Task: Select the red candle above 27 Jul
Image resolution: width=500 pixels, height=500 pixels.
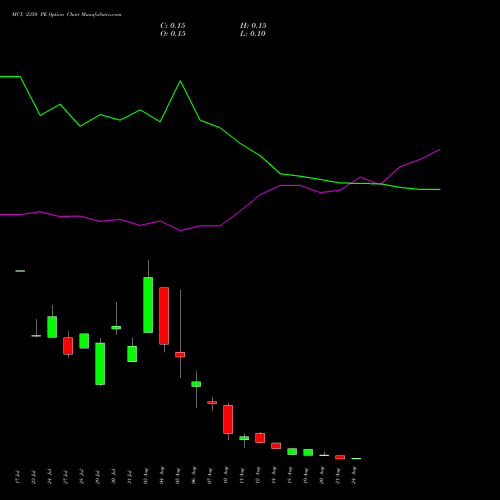Action: [x=68, y=346]
